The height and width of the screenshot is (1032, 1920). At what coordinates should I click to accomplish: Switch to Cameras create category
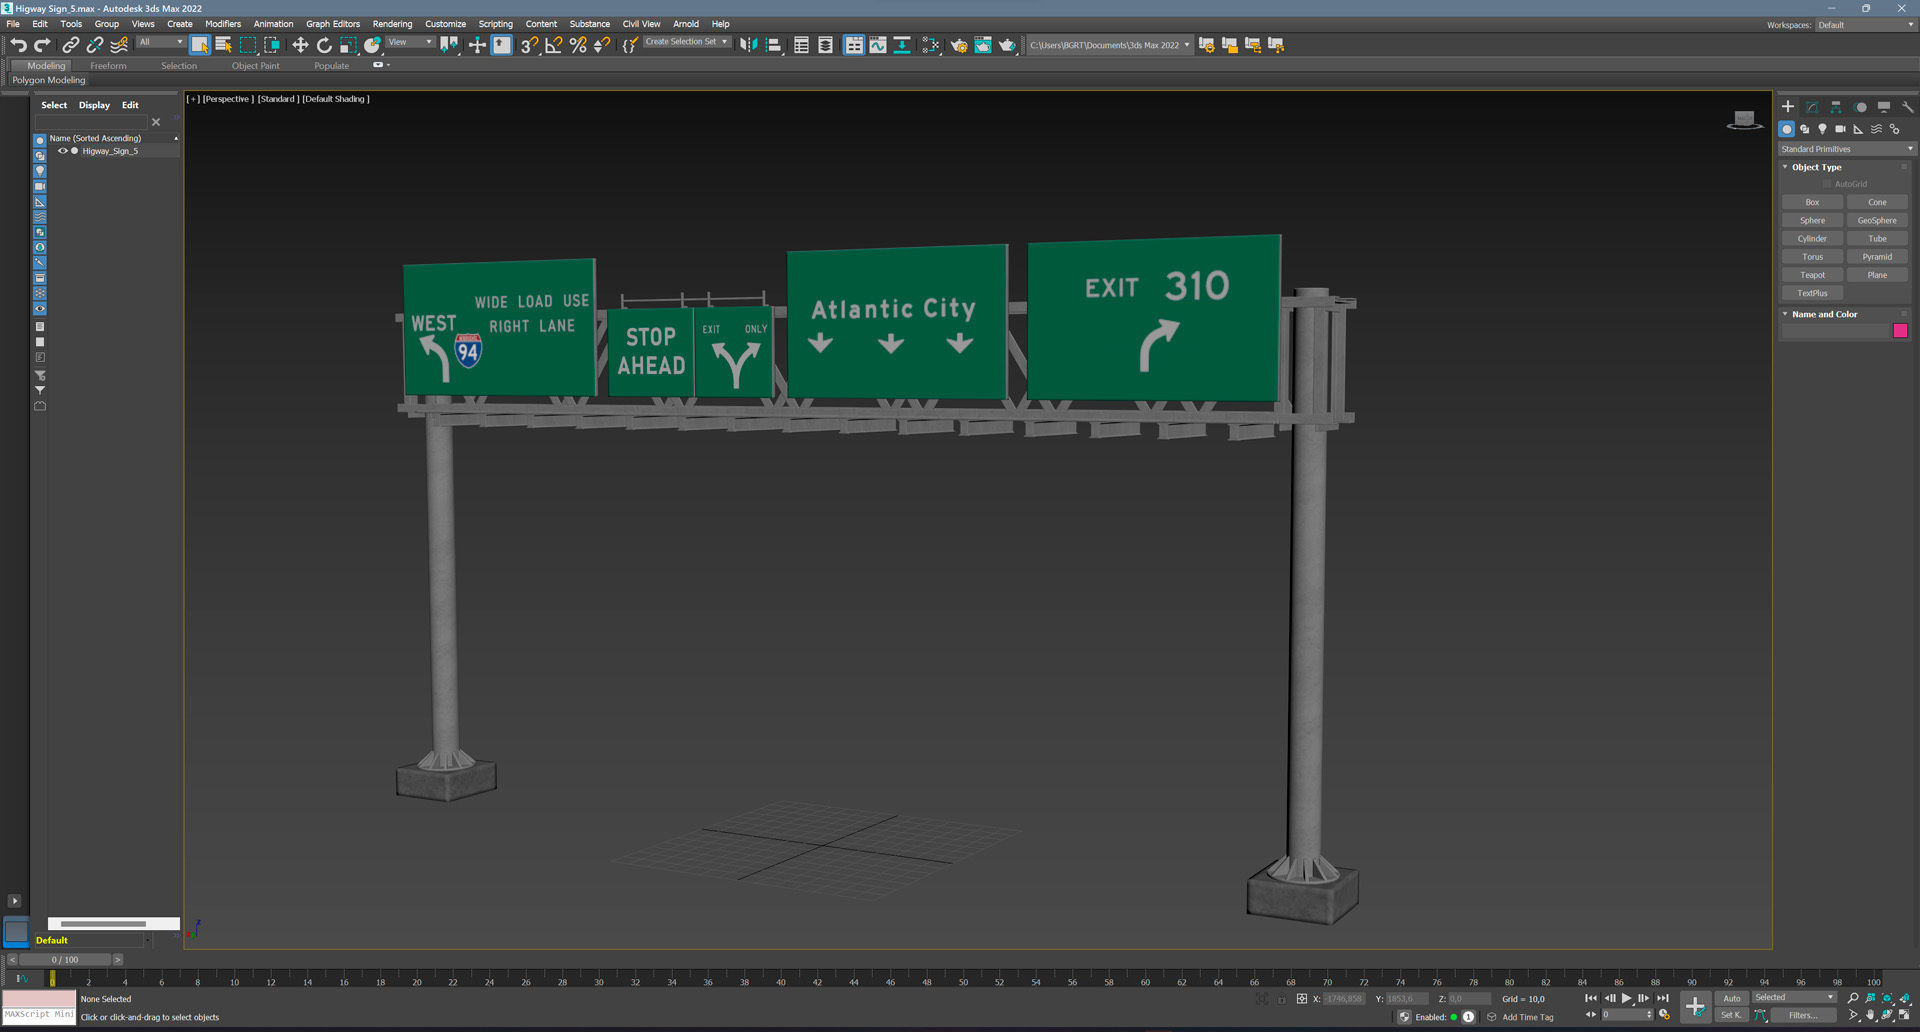click(x=1840, y=129)
